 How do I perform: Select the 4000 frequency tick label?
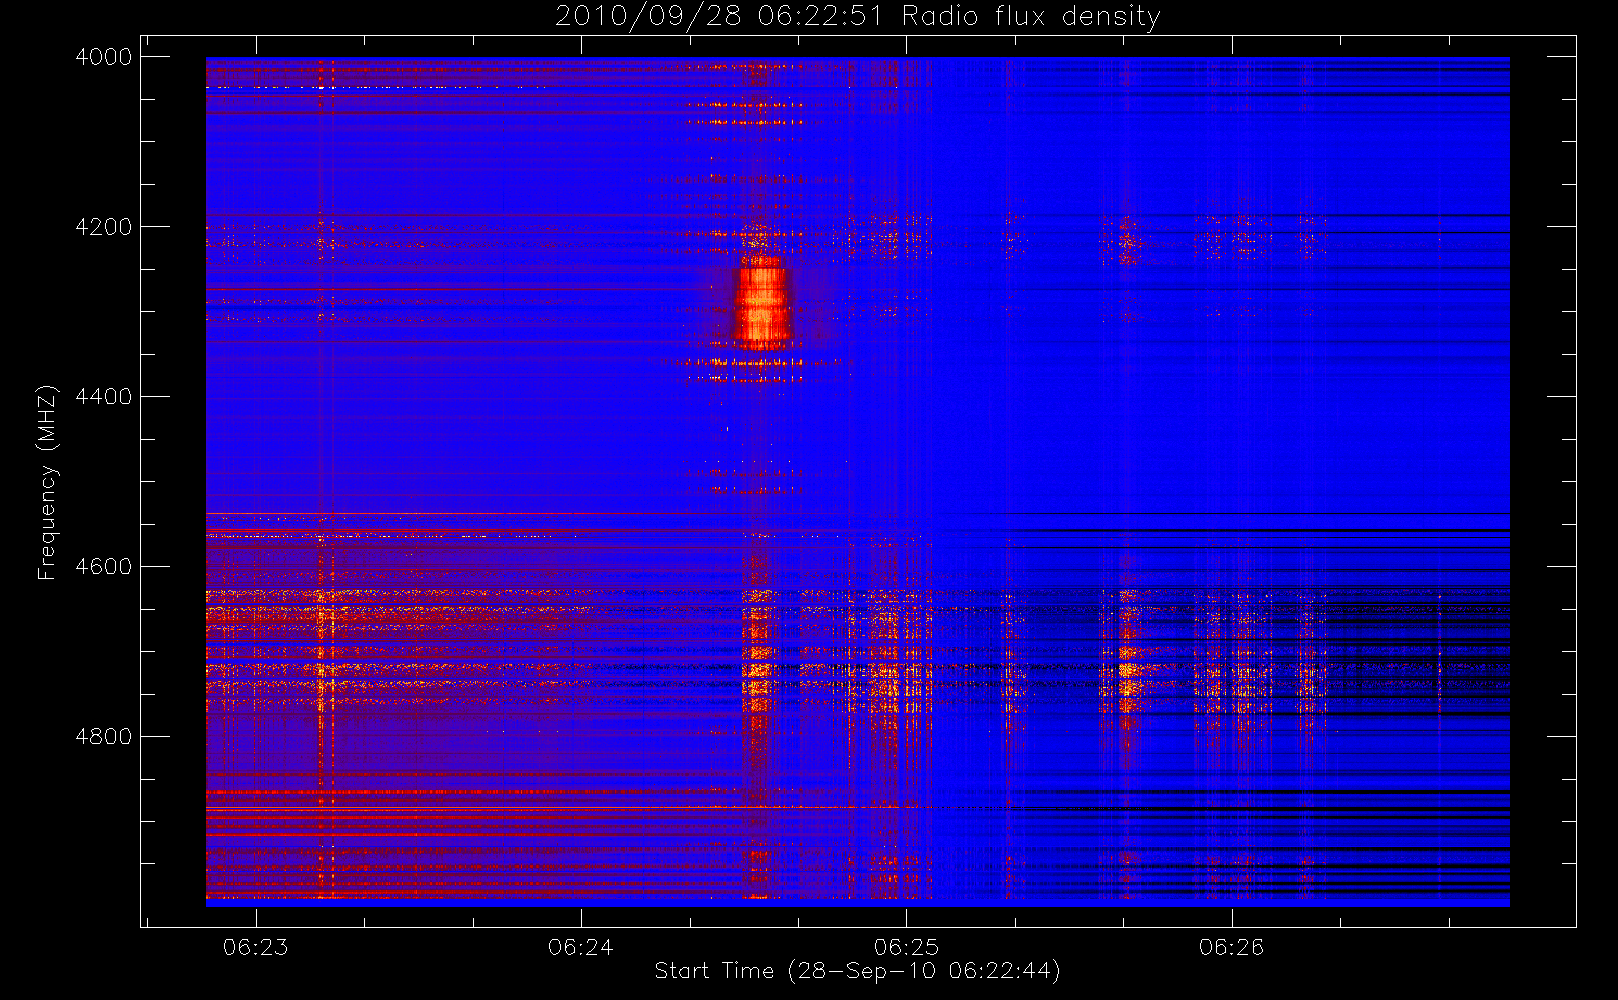tap(104, 57)
